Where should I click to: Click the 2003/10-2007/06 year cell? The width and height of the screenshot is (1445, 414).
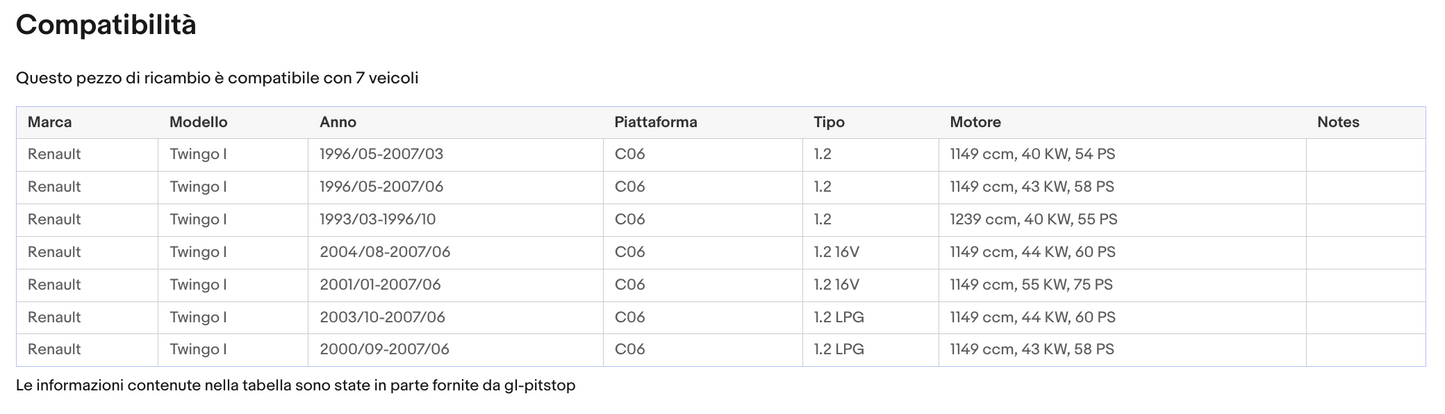click(x=382, y=317)
